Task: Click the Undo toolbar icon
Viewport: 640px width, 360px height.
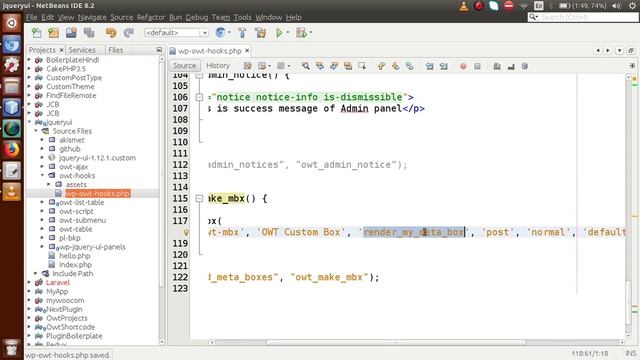Action: (x=111, y=33)
